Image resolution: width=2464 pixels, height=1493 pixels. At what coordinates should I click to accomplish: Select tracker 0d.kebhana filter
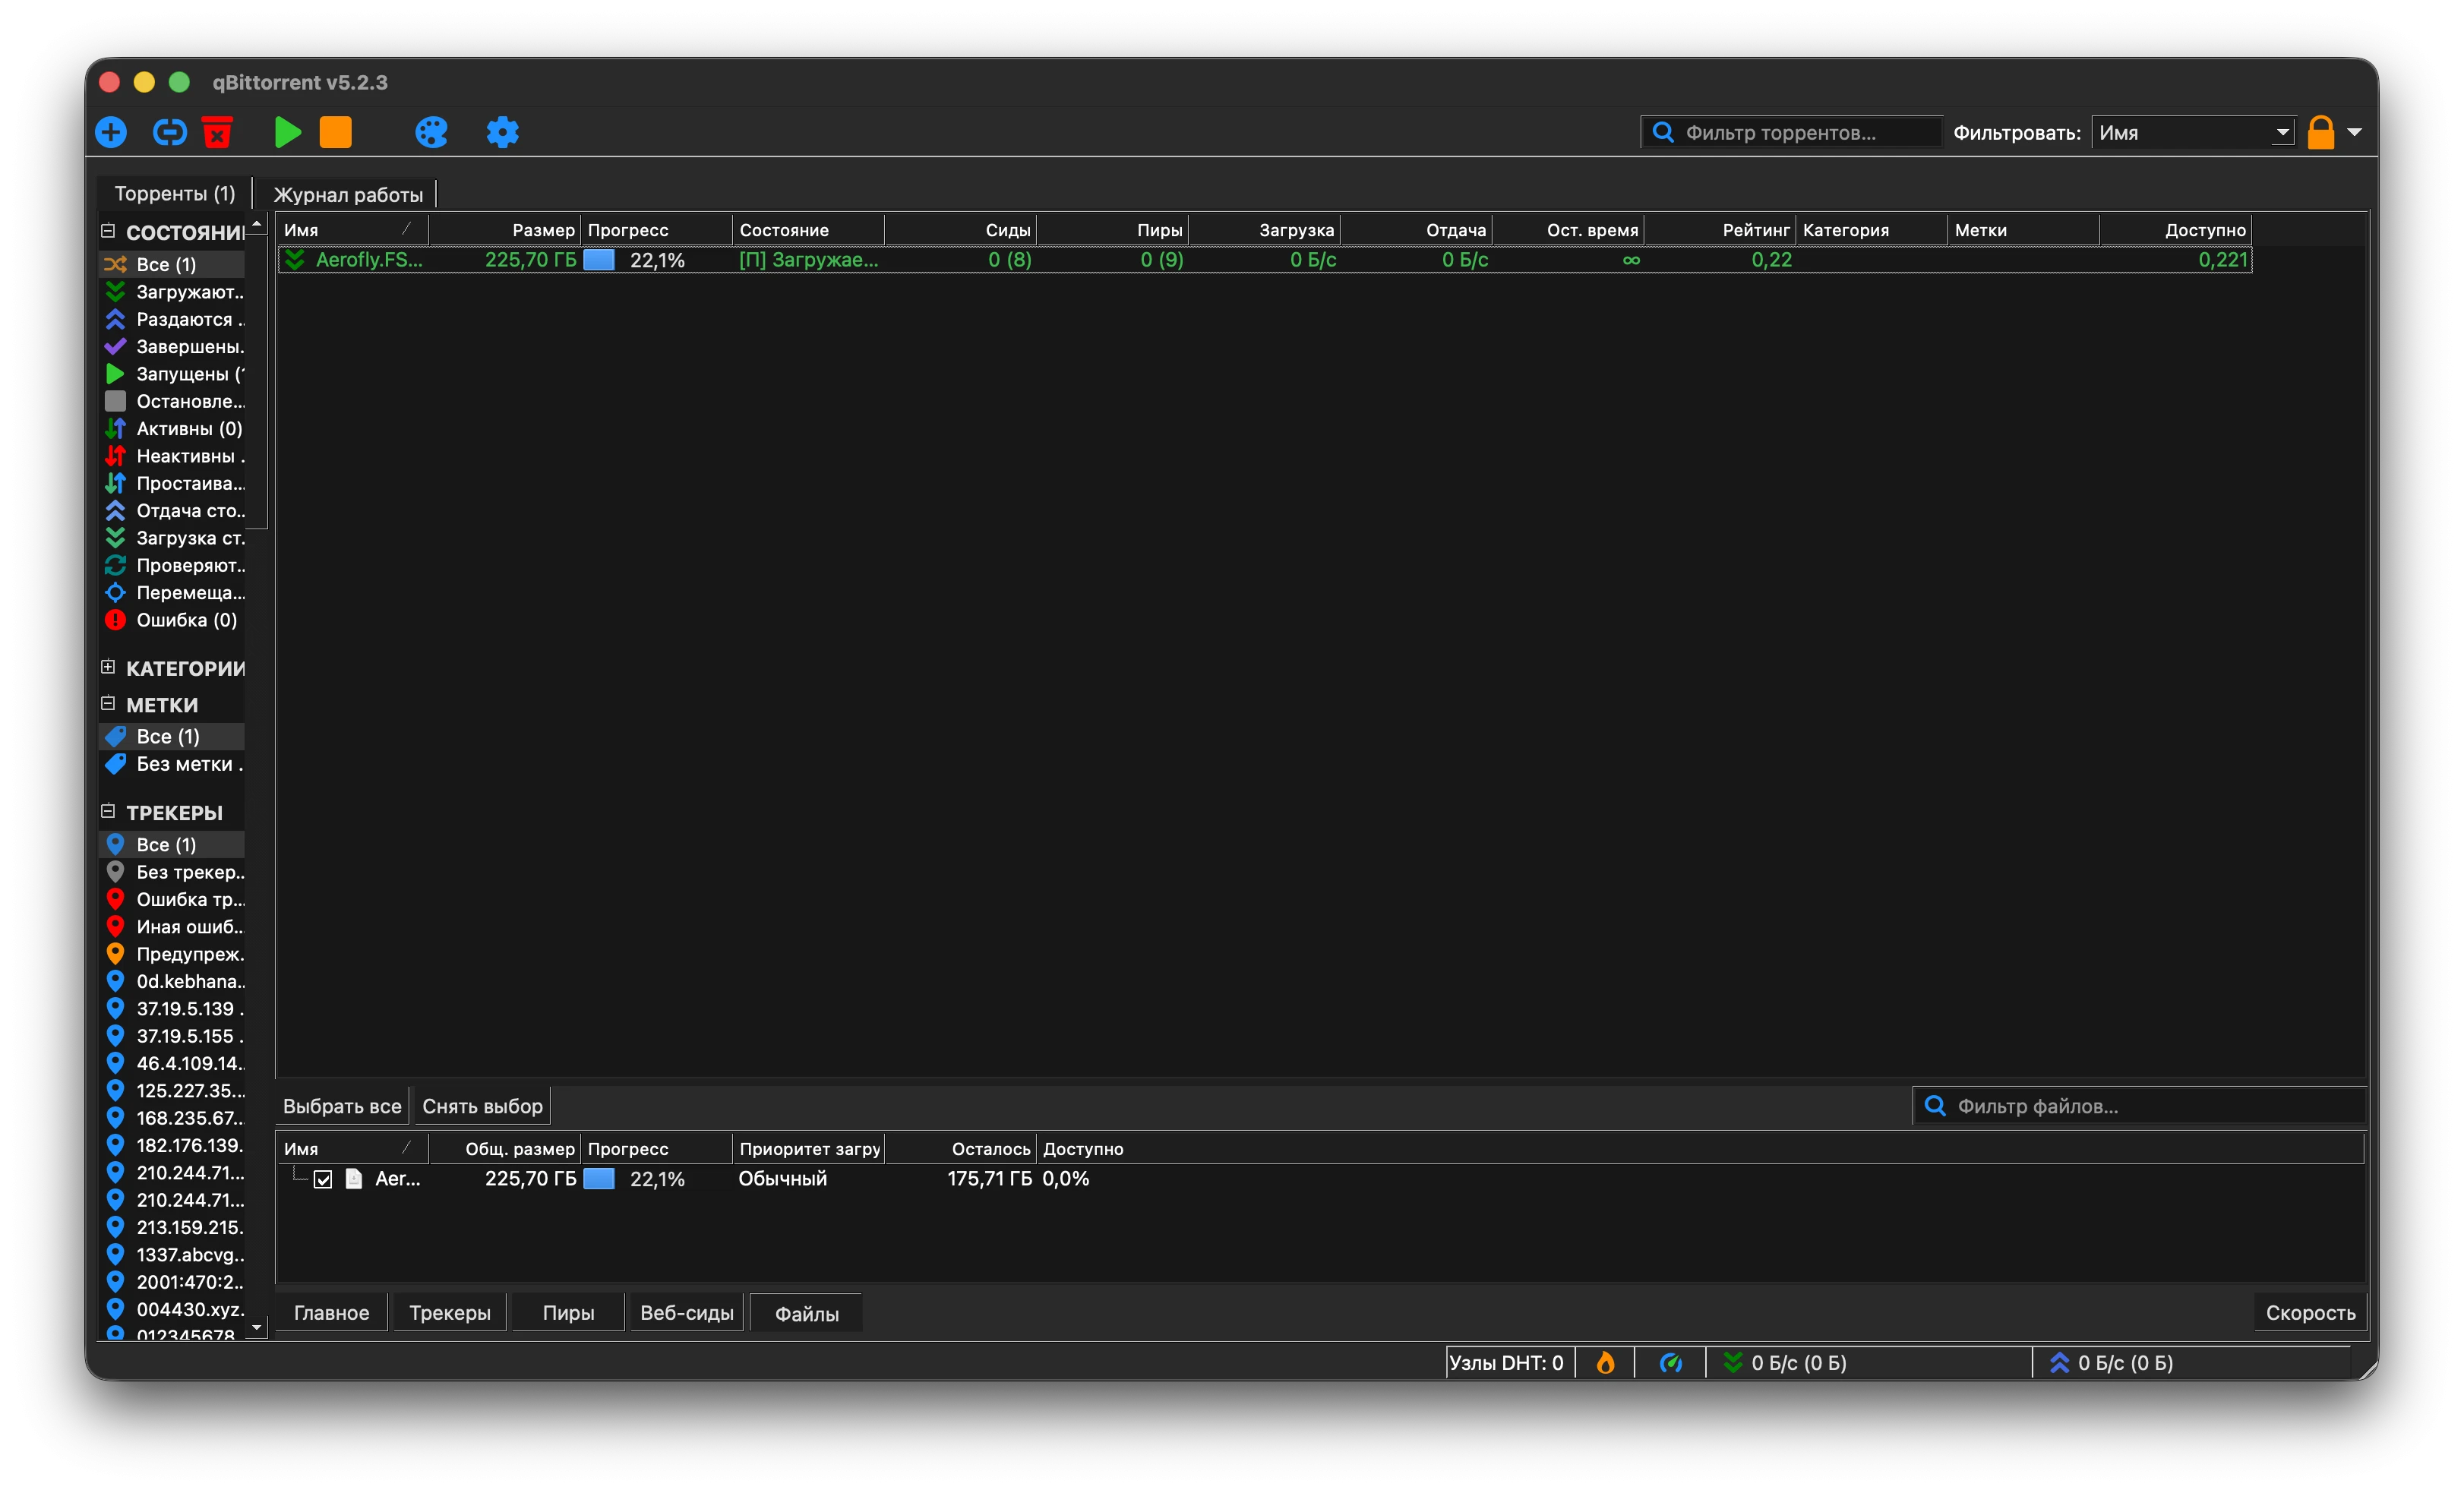pyautogui.click(x=172, y=981)
